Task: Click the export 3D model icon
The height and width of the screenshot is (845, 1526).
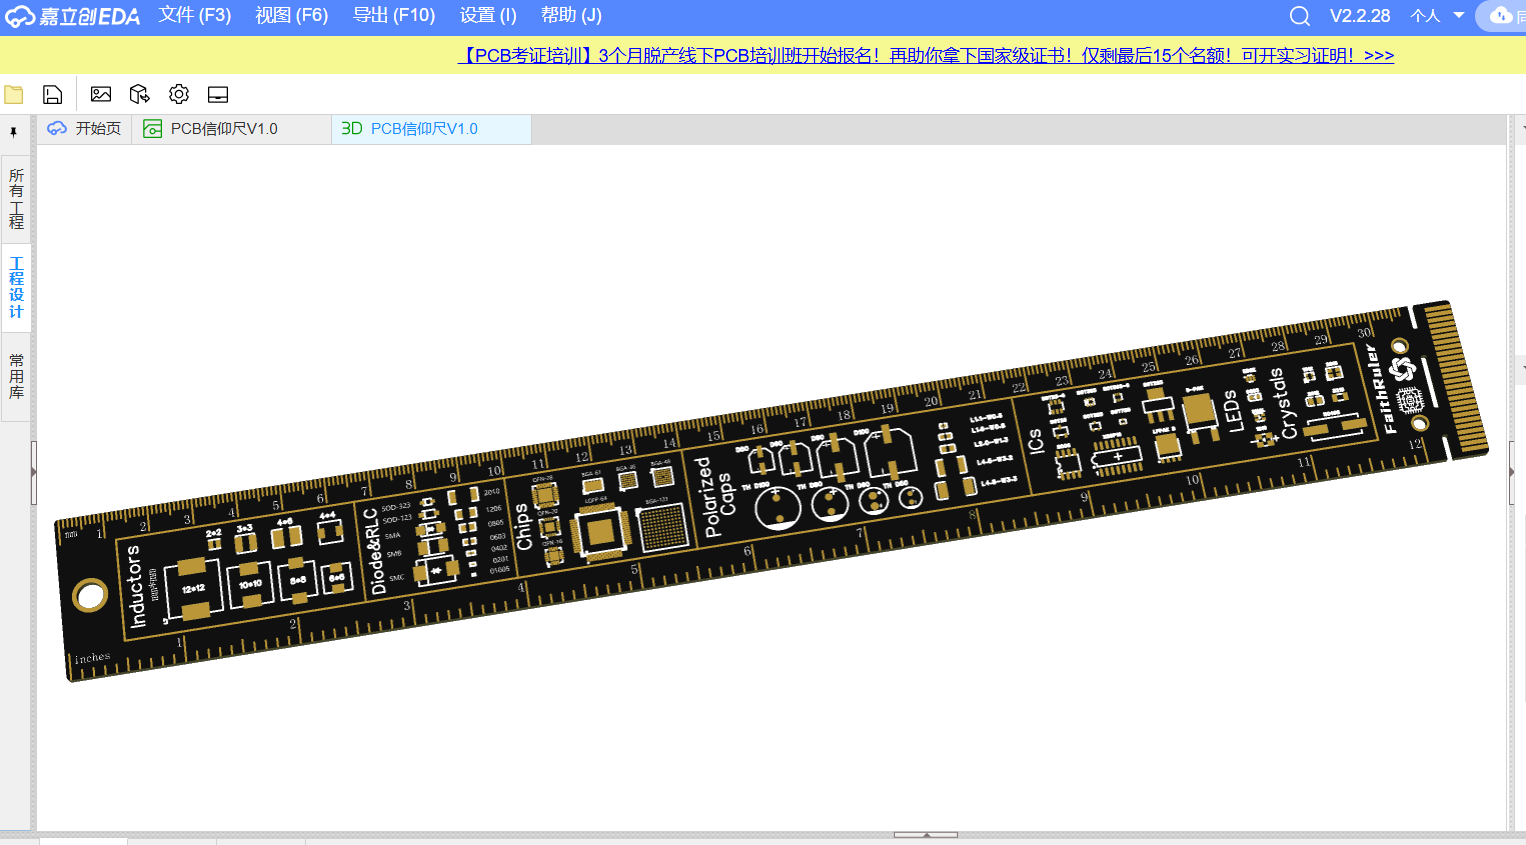Action: point(140,94)
